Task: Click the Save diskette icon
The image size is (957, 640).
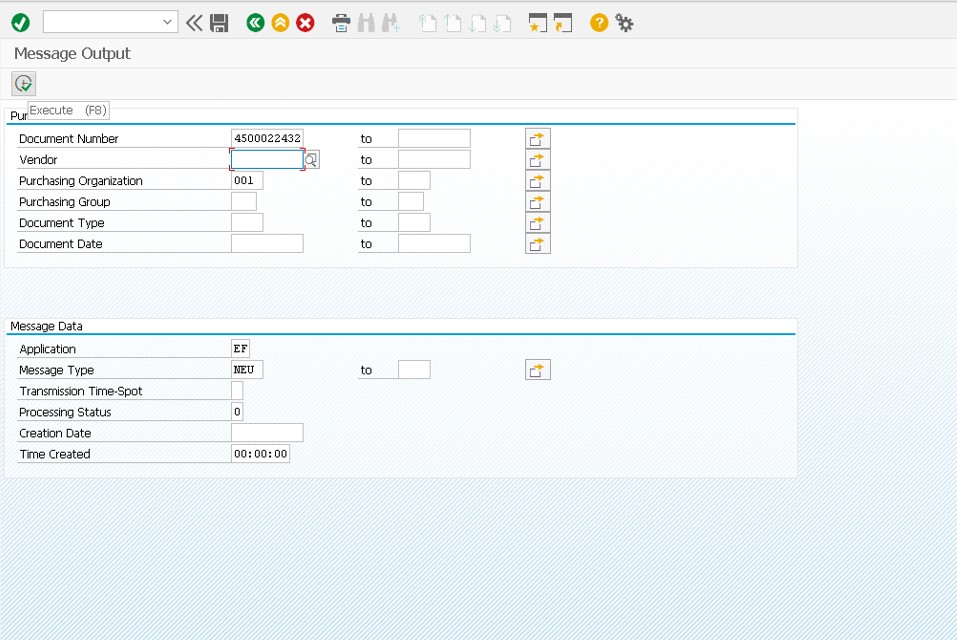Action: [219, 23]
